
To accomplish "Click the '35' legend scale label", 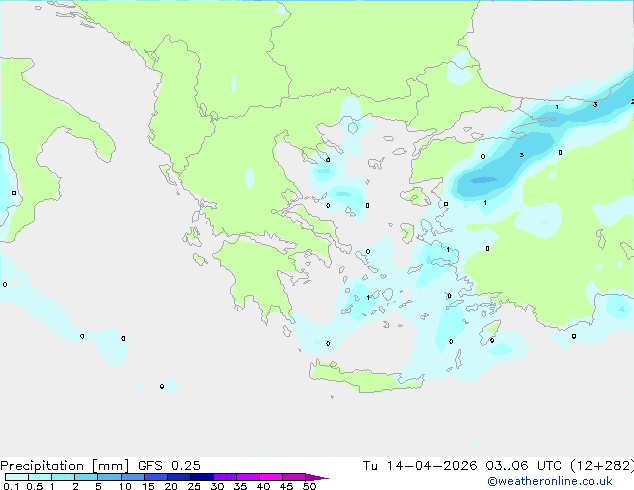I will [x=240, y=486].
